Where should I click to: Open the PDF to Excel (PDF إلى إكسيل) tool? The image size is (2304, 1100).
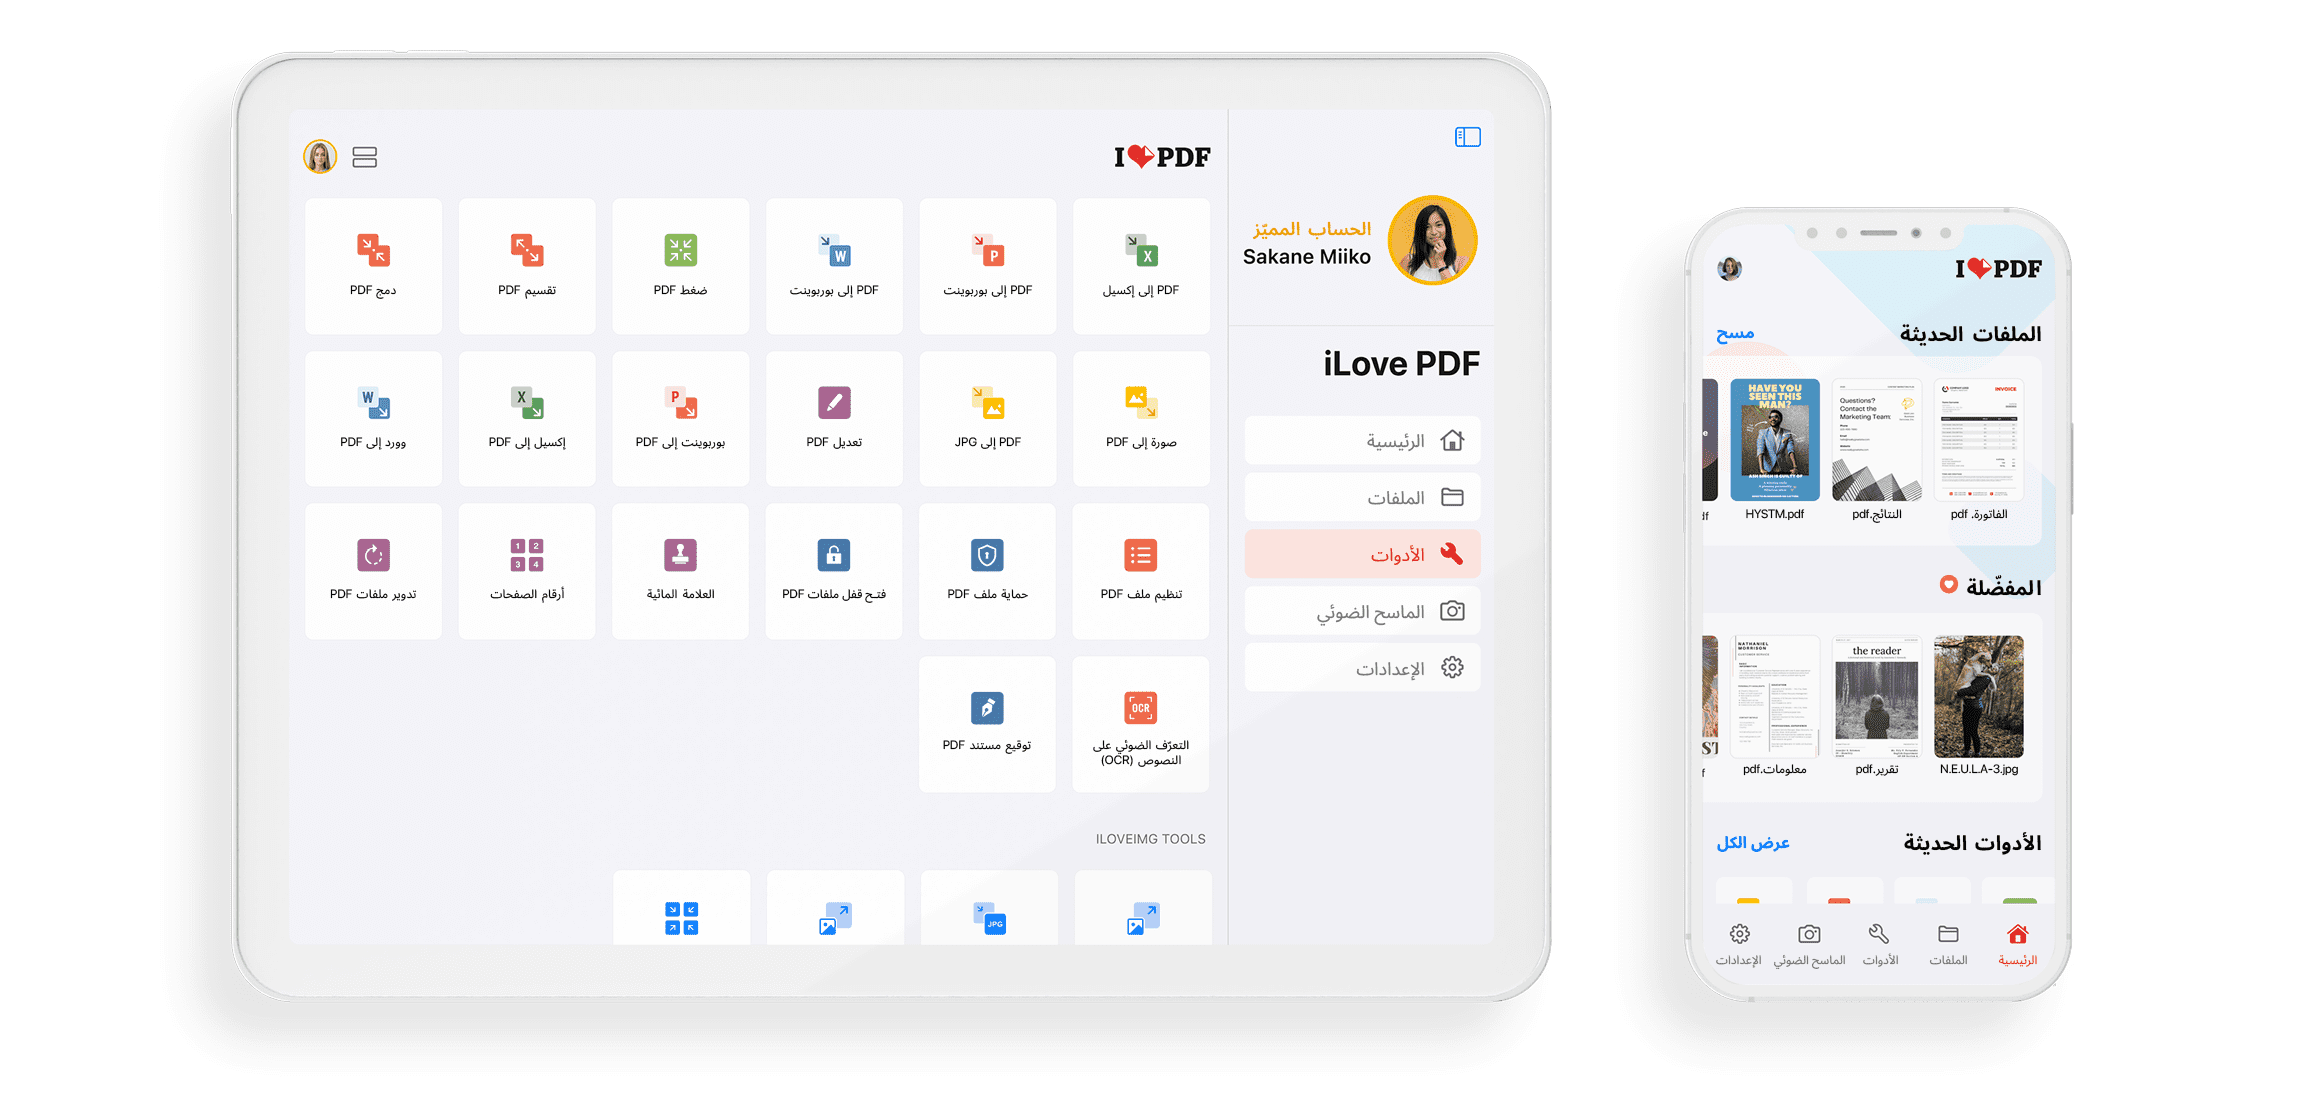click(x=1141, y=266)
